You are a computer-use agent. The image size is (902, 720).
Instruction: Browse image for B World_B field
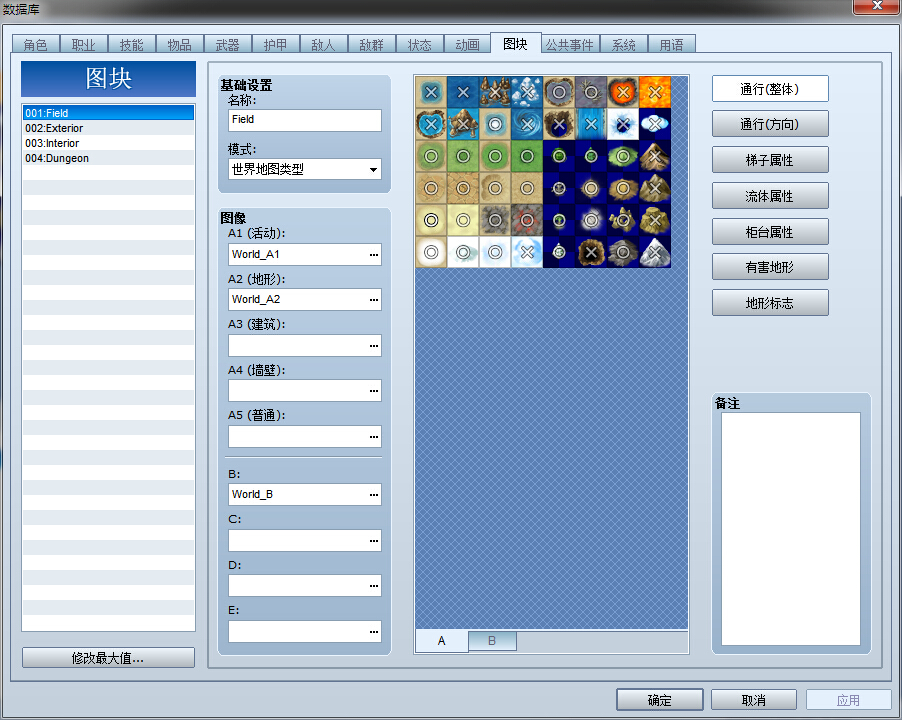tap(374, 495)
